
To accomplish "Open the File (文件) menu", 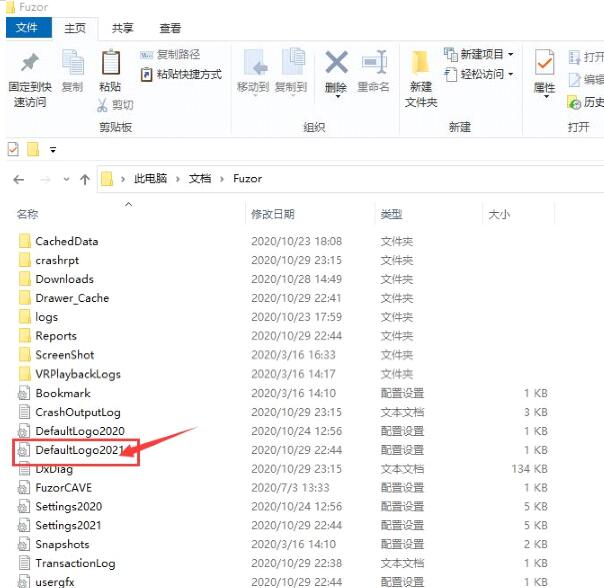I will (x=25, y=29).
